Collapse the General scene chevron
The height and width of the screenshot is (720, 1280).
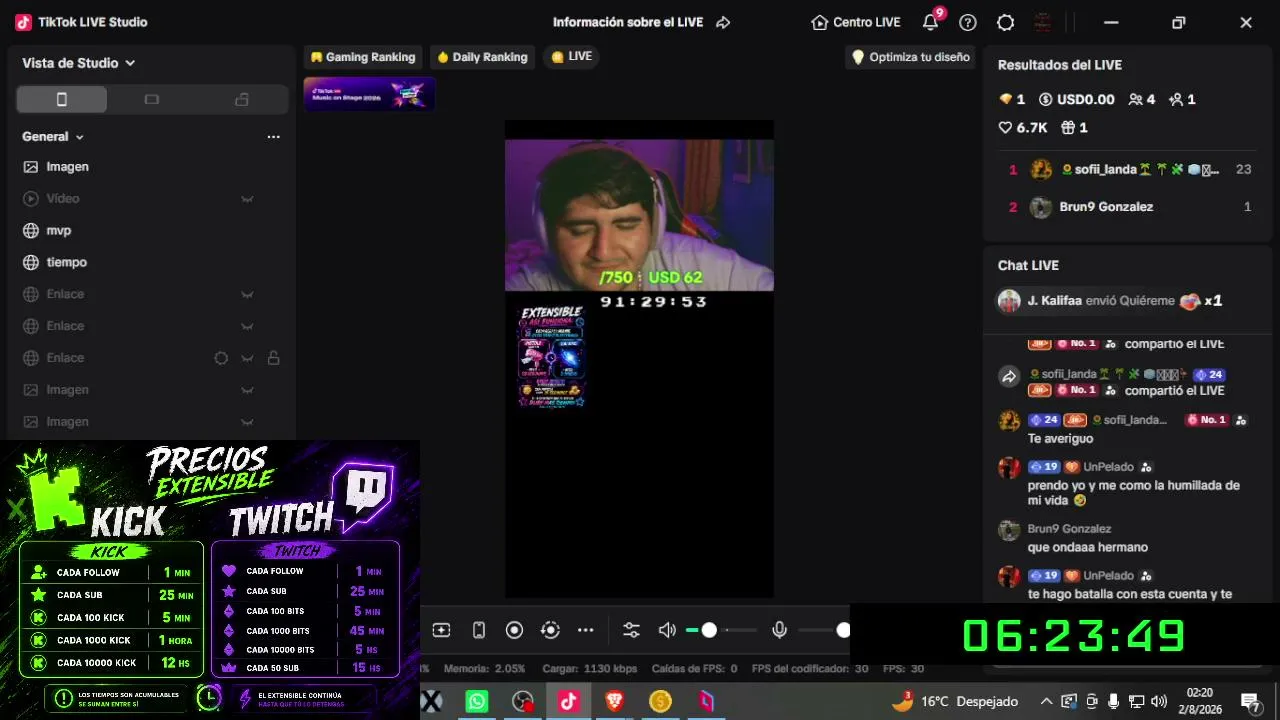point(80,137)
